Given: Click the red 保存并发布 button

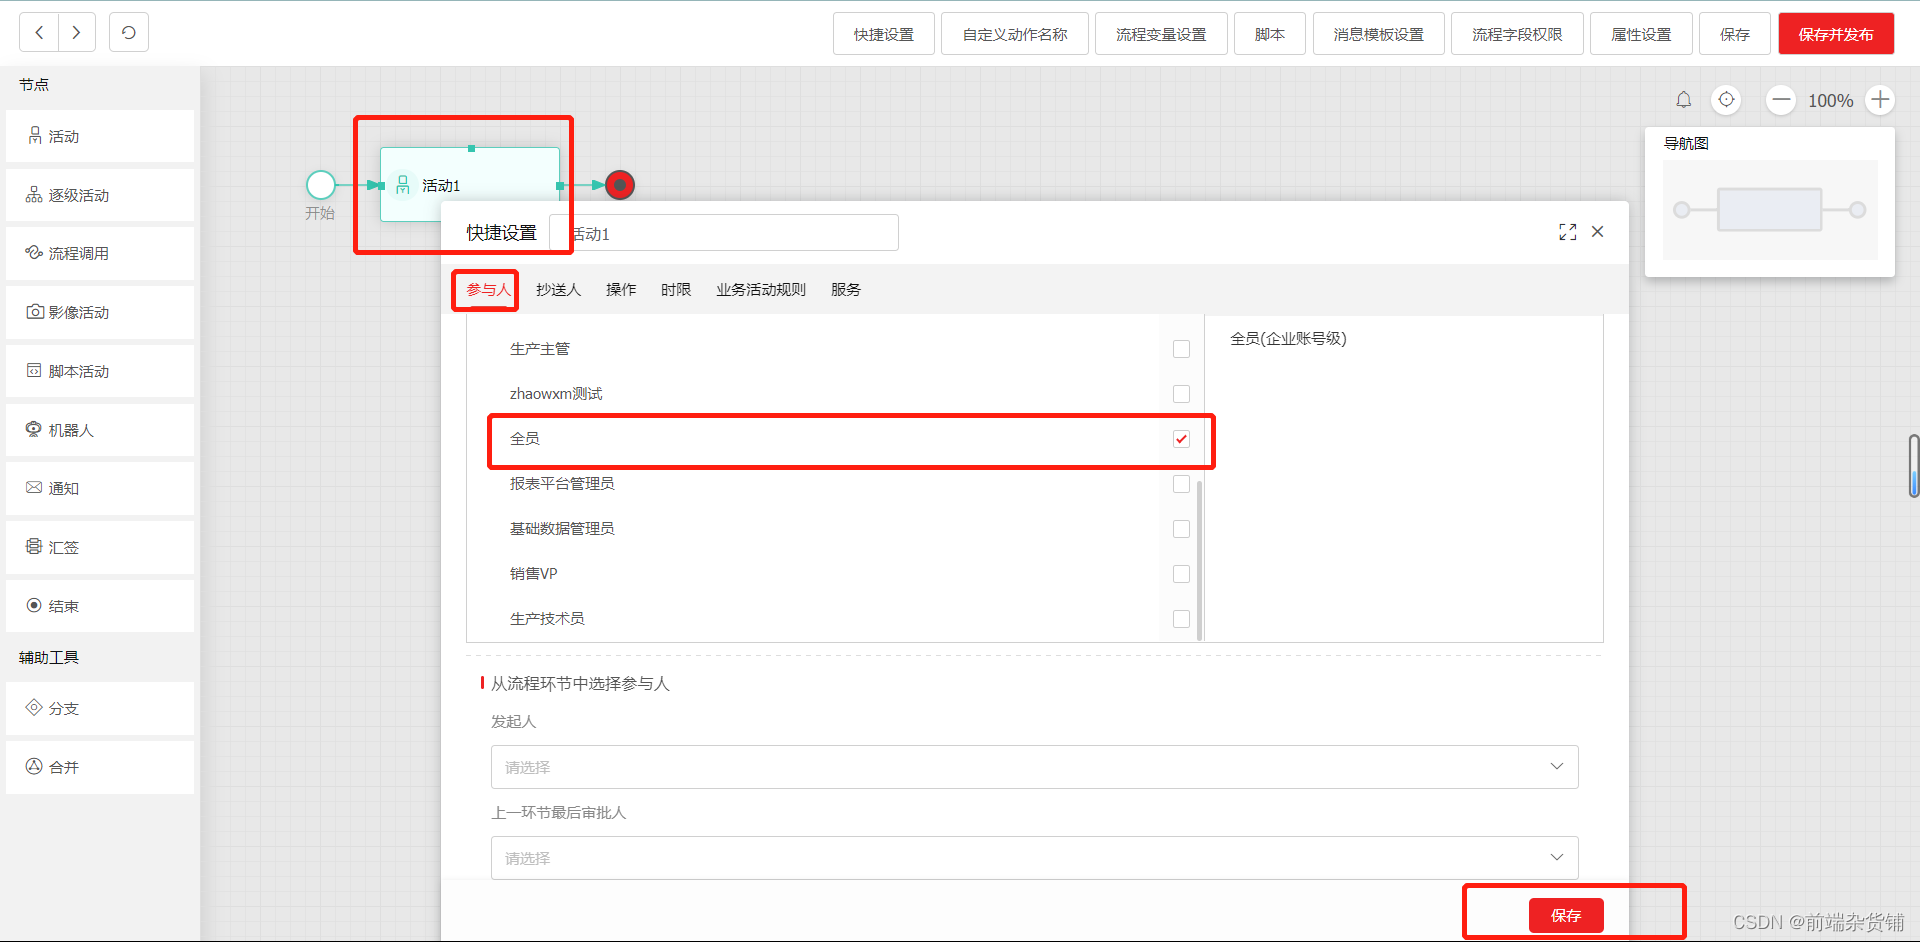Looking at the screenshot, I should point(1836,34).
